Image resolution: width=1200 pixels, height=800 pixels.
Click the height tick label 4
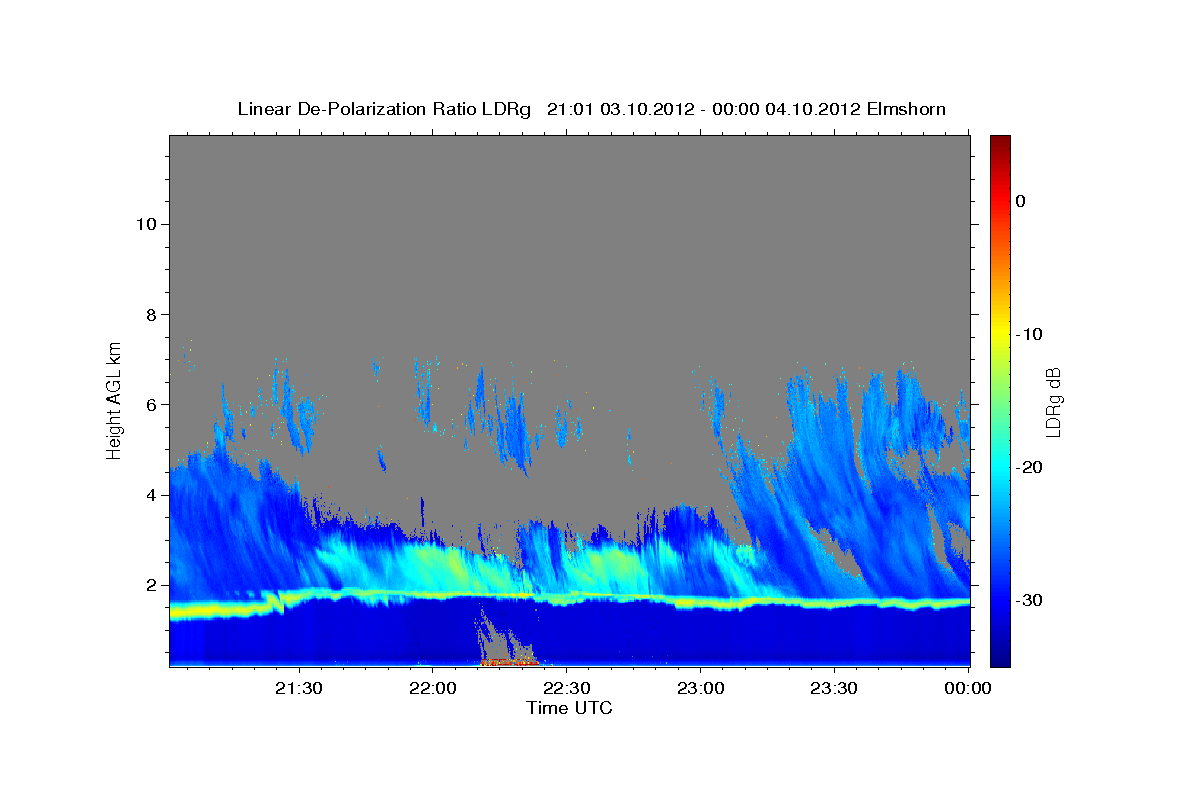[150, 495]
